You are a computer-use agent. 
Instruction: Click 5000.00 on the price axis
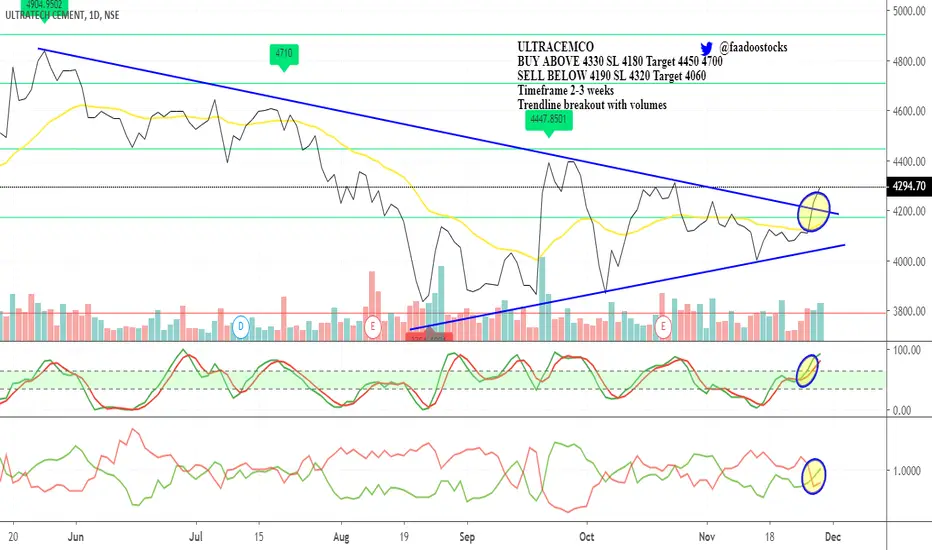tap(909, 11)
